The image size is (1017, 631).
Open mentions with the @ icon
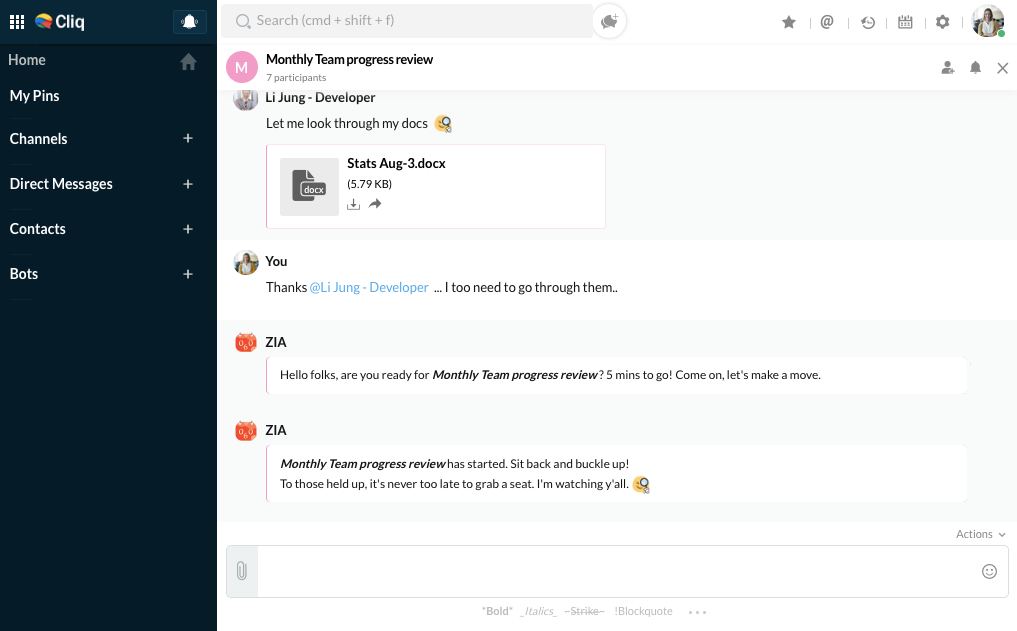827,22
